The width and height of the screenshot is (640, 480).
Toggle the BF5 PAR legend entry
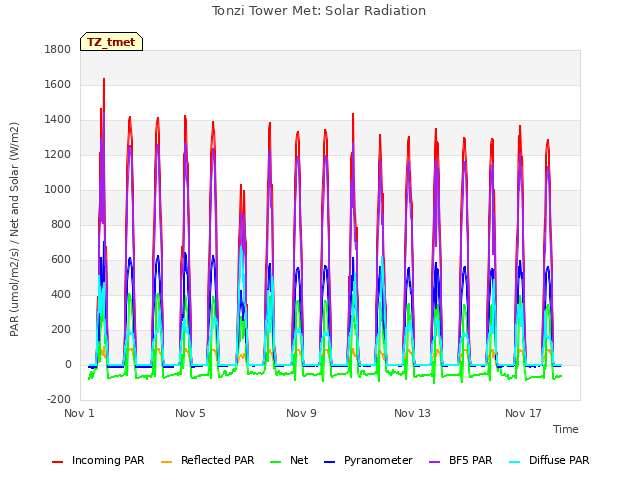461,460
